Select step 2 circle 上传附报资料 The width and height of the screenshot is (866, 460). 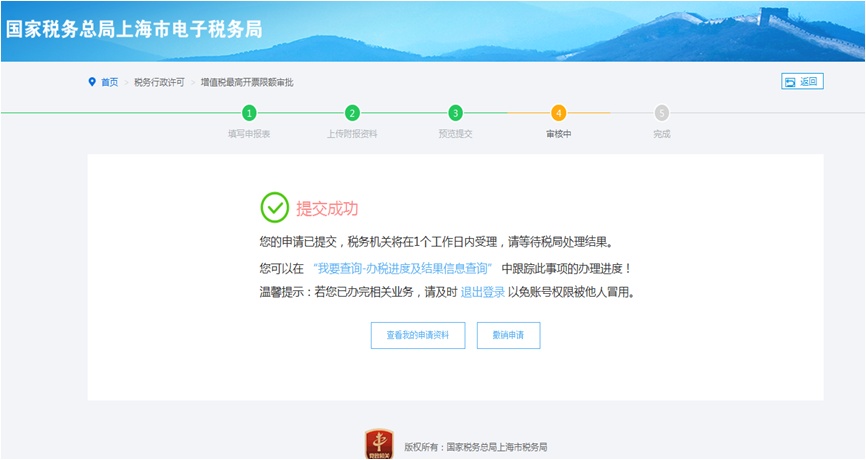[352, 113]
